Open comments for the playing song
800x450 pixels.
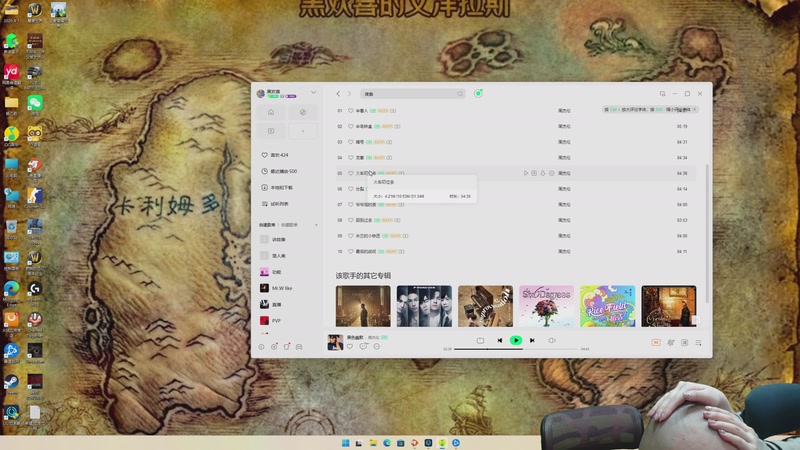(x=363, y=346)
